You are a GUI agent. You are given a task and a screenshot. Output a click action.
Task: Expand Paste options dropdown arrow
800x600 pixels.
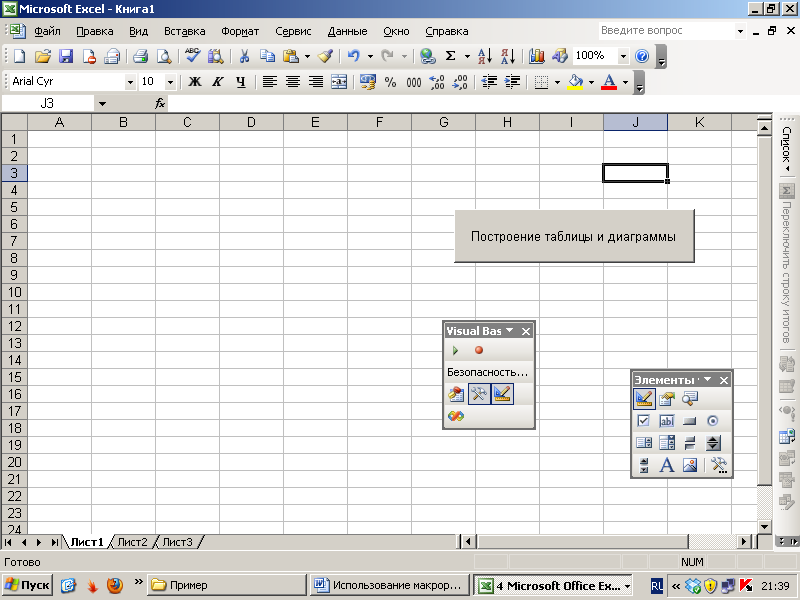[x=307, y=56]
